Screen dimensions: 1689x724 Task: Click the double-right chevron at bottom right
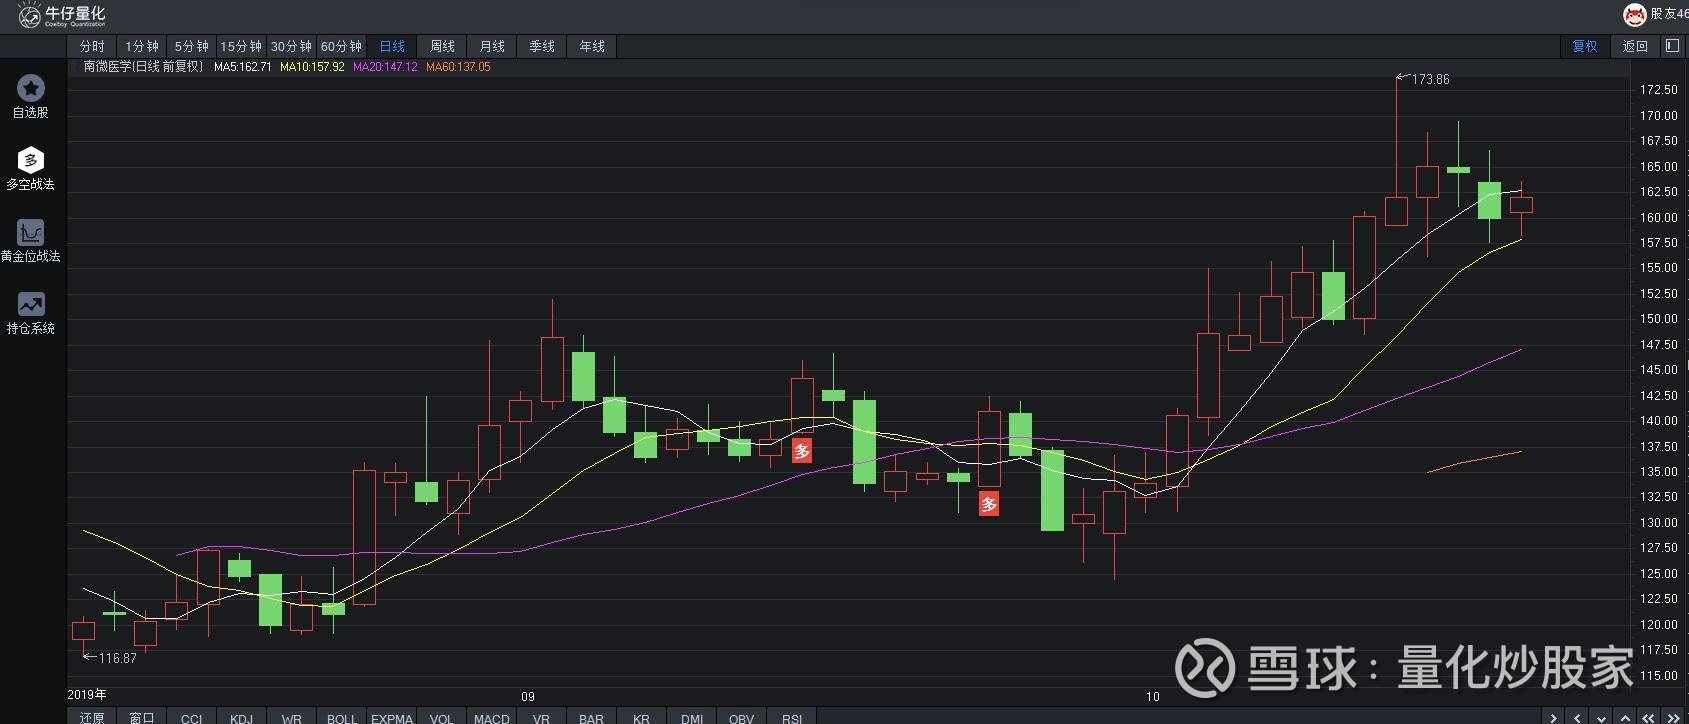pyautogui.click(x=1673, y=718)
